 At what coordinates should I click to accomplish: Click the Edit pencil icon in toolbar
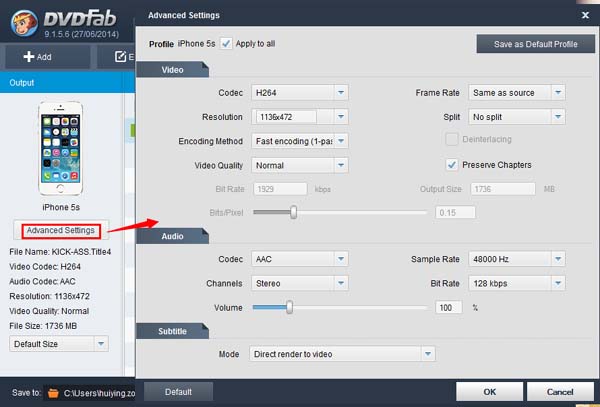coord(120,57)
